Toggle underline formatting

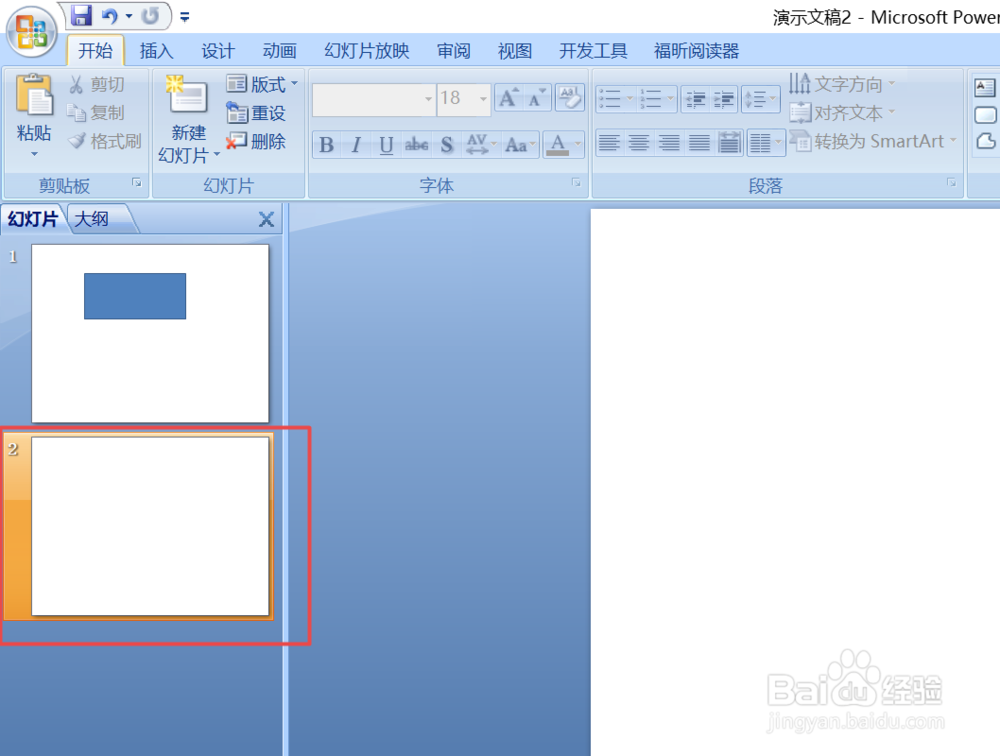coord(386,145)
